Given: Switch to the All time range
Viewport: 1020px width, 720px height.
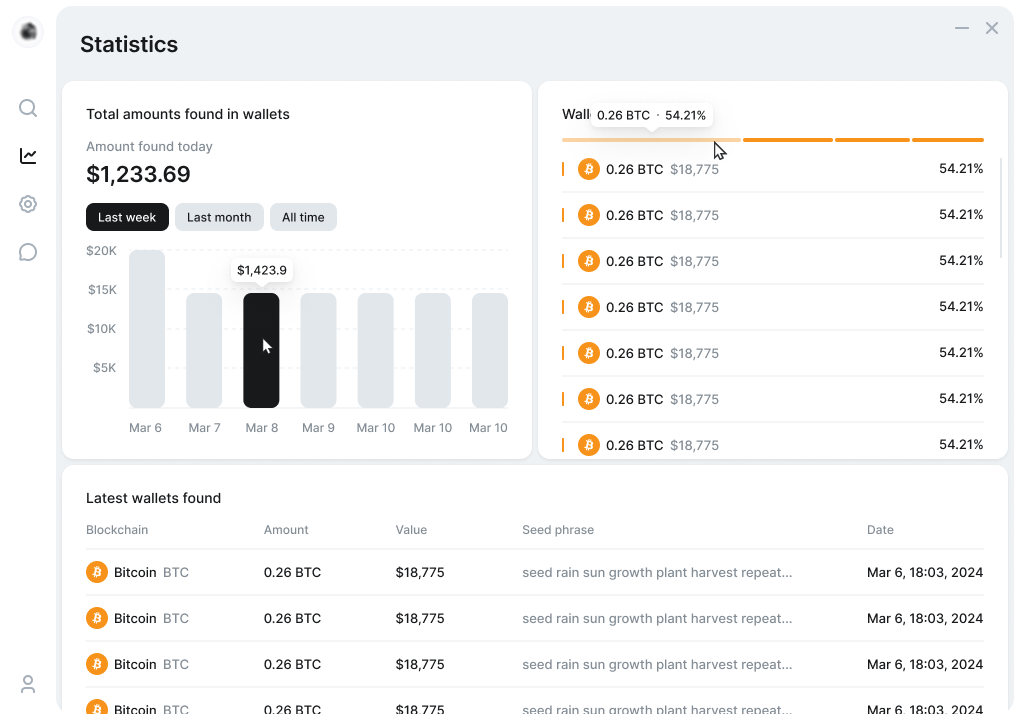Looking at the screenshot, I should (303, 217).
